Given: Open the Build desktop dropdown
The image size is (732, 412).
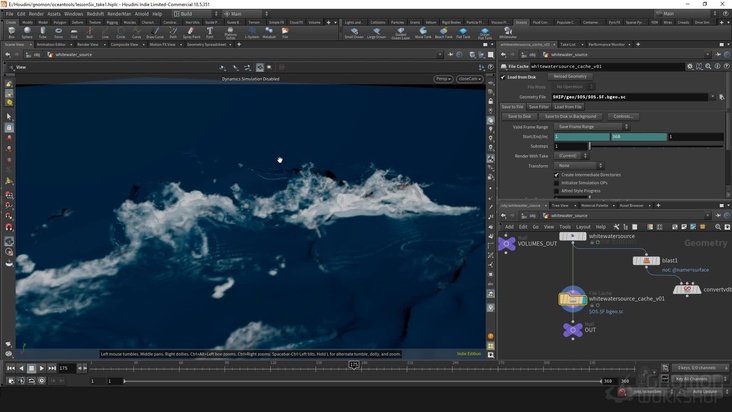Looking at the screenshot, I should click(196, 14).
